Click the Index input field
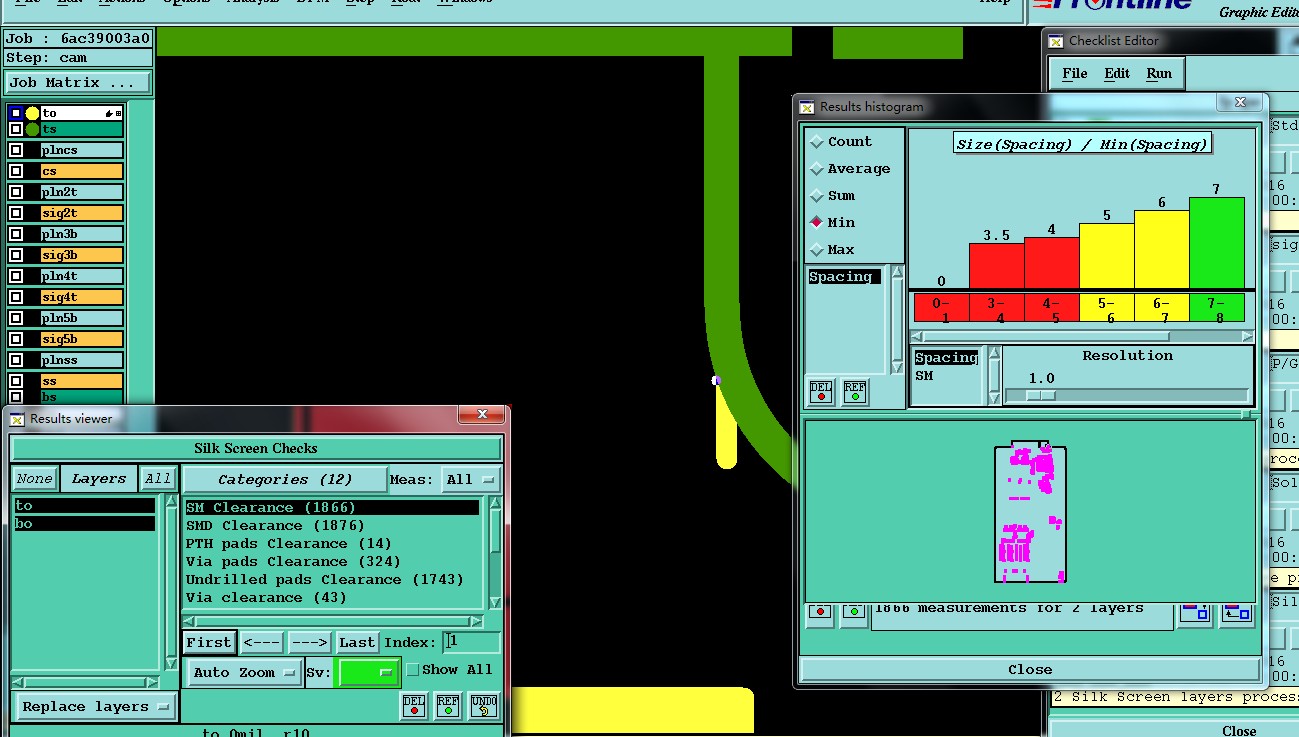The height and width of the screenshot is (737, 1299). click(471, 642)
